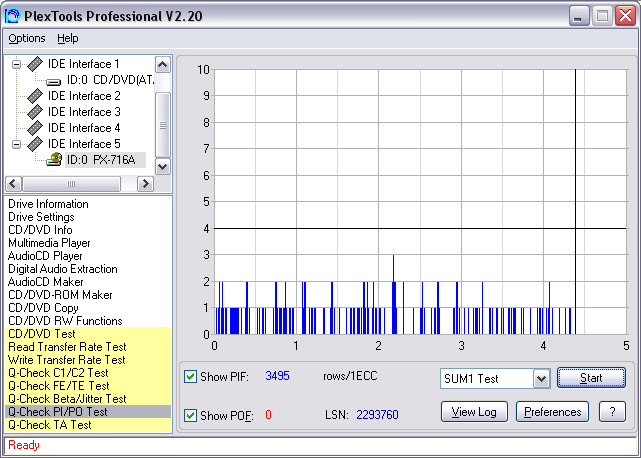The image size is (641, 458).
Task: Select ID:0 CD/DVD(AT. drive
Action: 111,80
